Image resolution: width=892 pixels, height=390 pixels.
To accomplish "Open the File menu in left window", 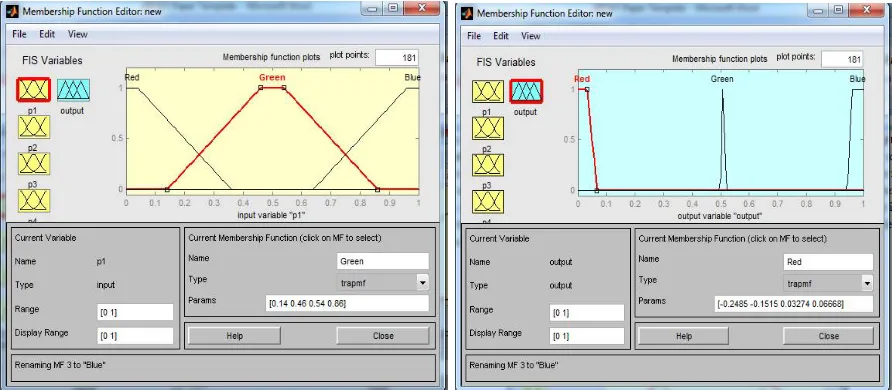I will 19,34.
